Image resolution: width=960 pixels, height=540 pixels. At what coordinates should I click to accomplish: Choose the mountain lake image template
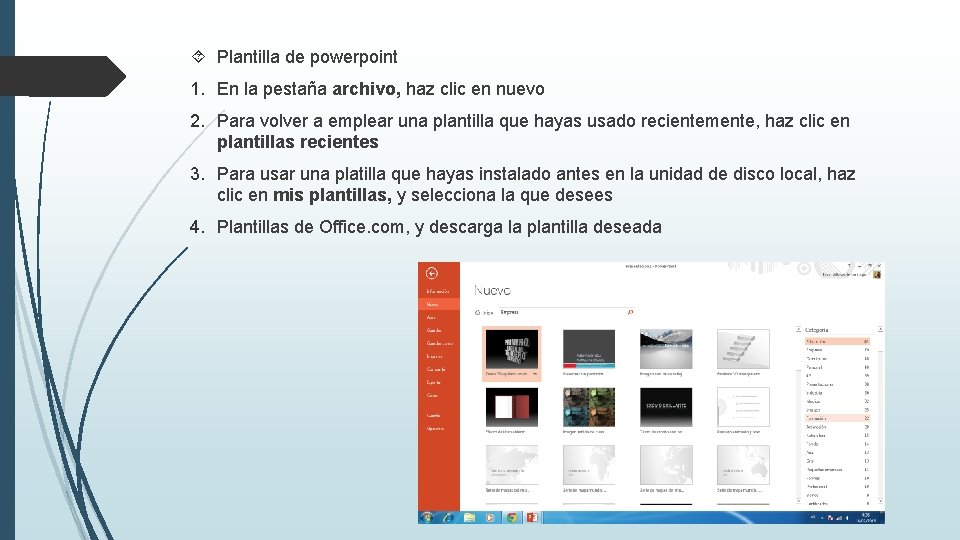666,348
